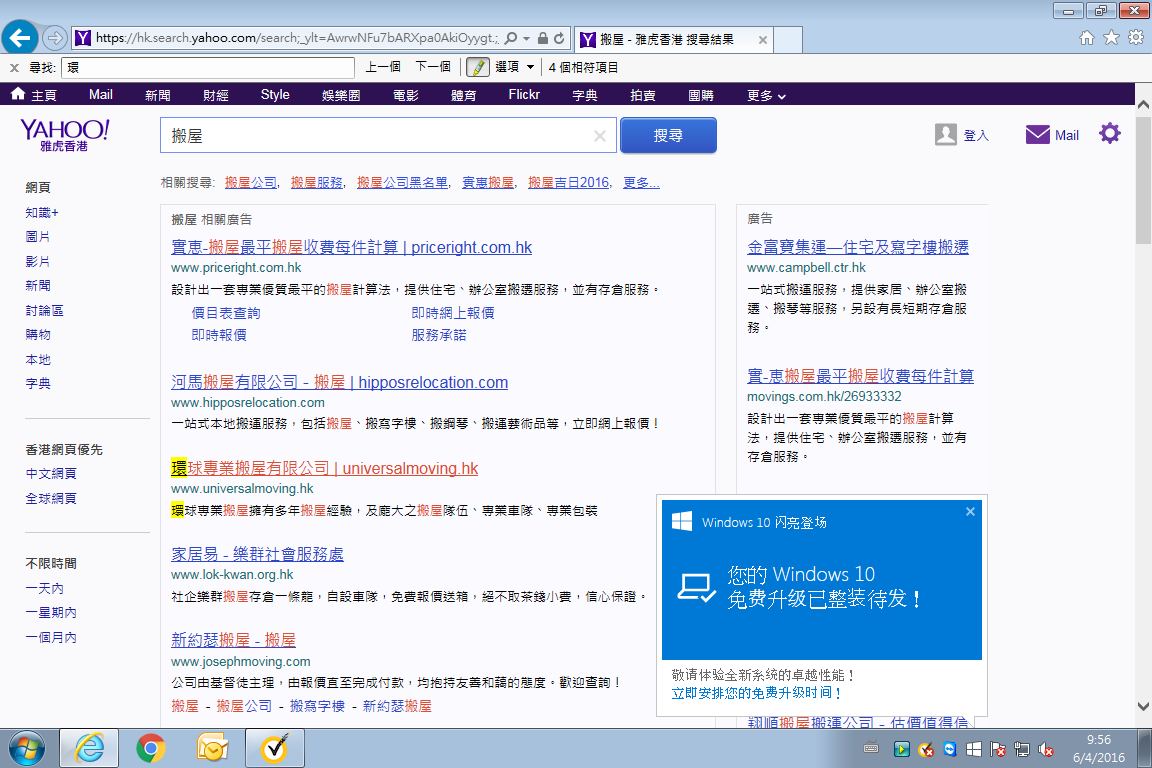Image resolution: width=1152 pixels, height=768 pixels.
Task: Filter results to 一天內 past day
Action: (x=45, y=589)
